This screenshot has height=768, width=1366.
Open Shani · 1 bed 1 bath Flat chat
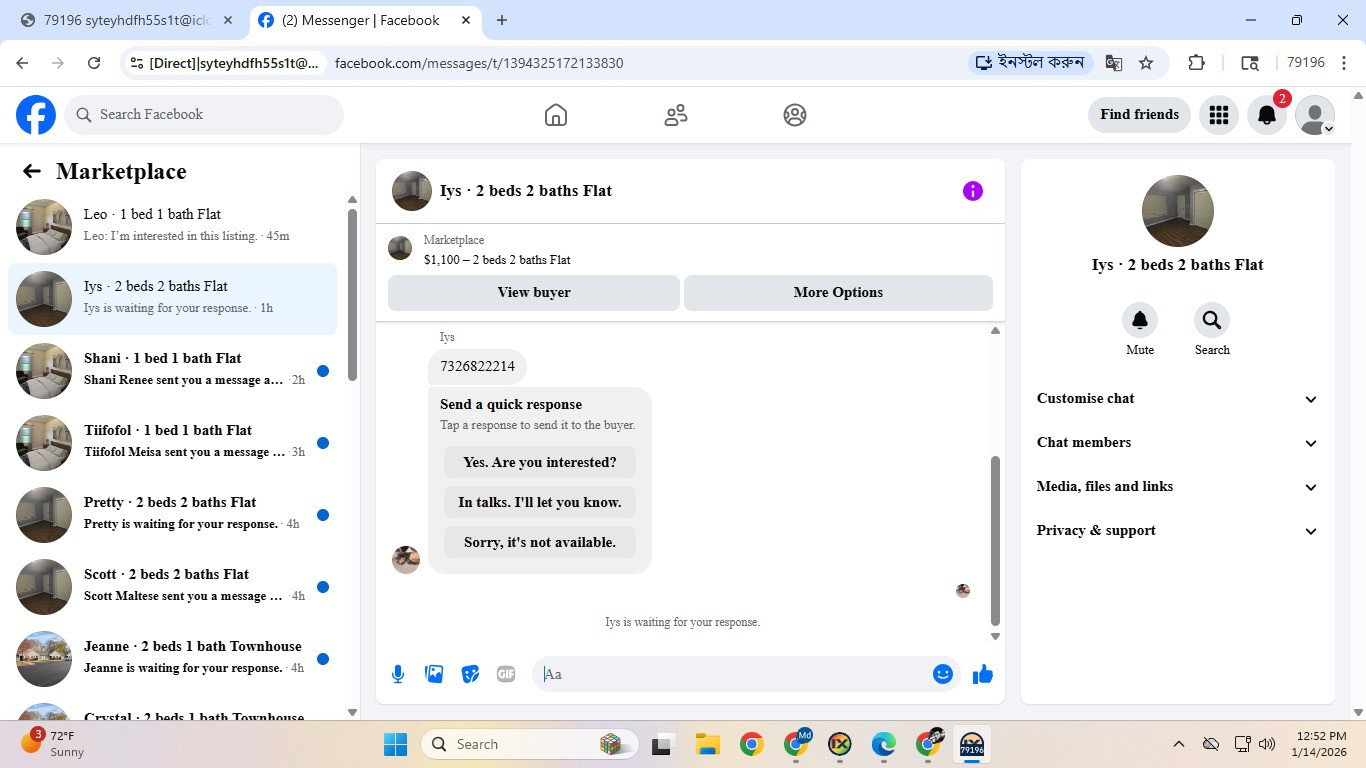173,370
